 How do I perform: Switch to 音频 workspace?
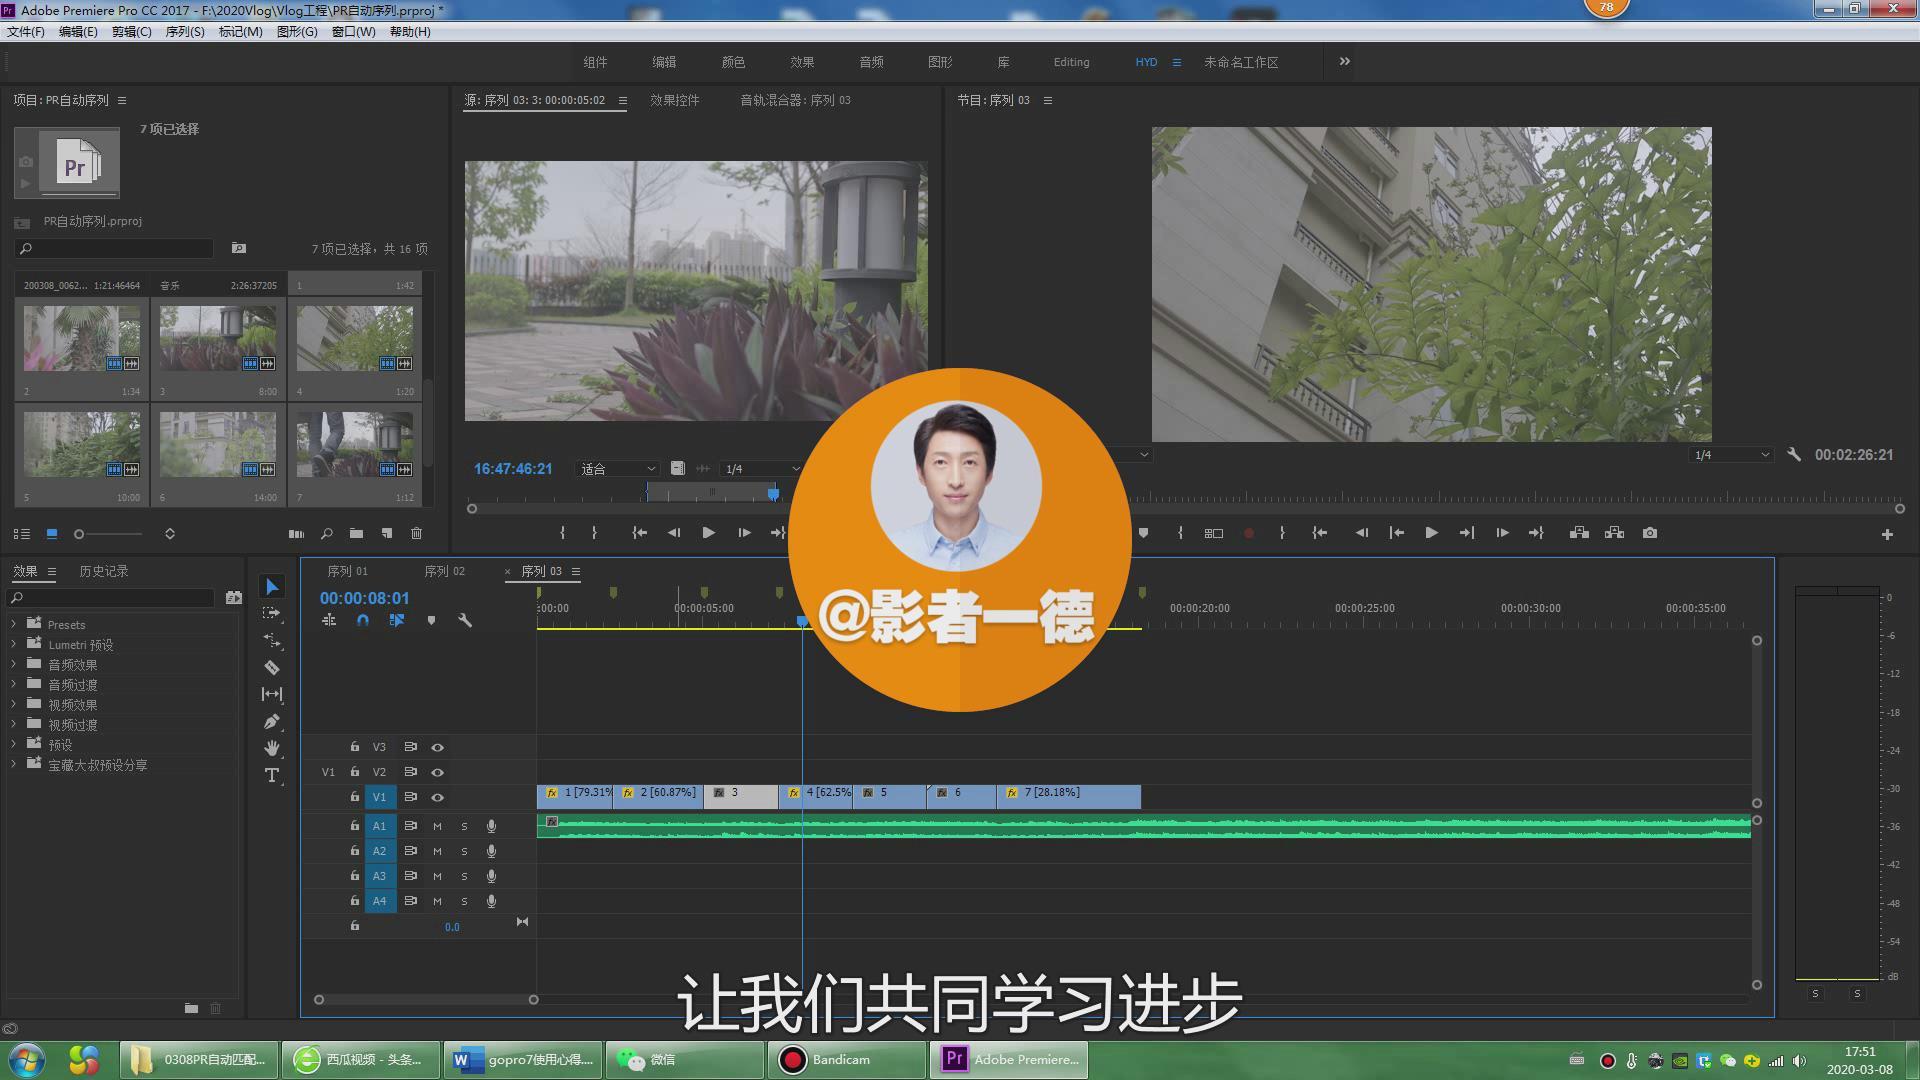coord(871,62)
